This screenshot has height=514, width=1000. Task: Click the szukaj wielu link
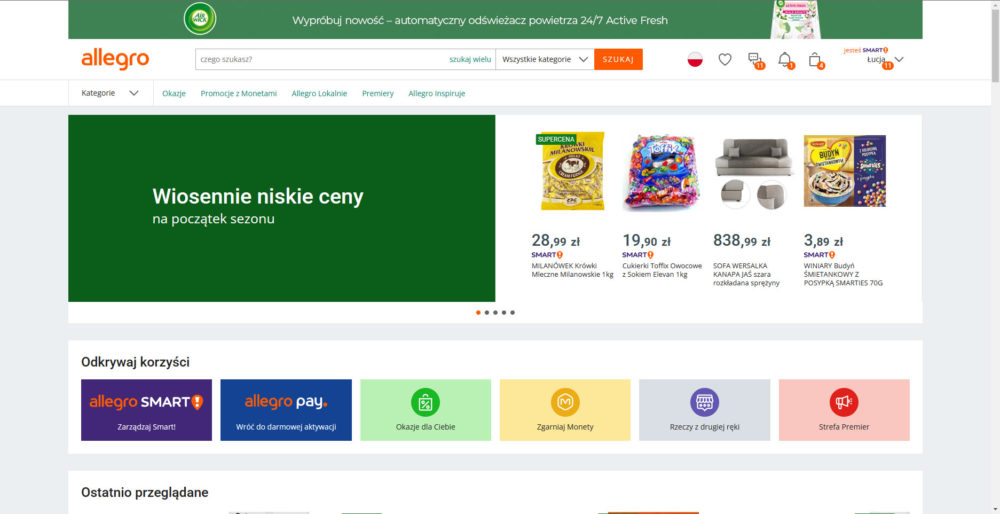(x=470, y=59)
